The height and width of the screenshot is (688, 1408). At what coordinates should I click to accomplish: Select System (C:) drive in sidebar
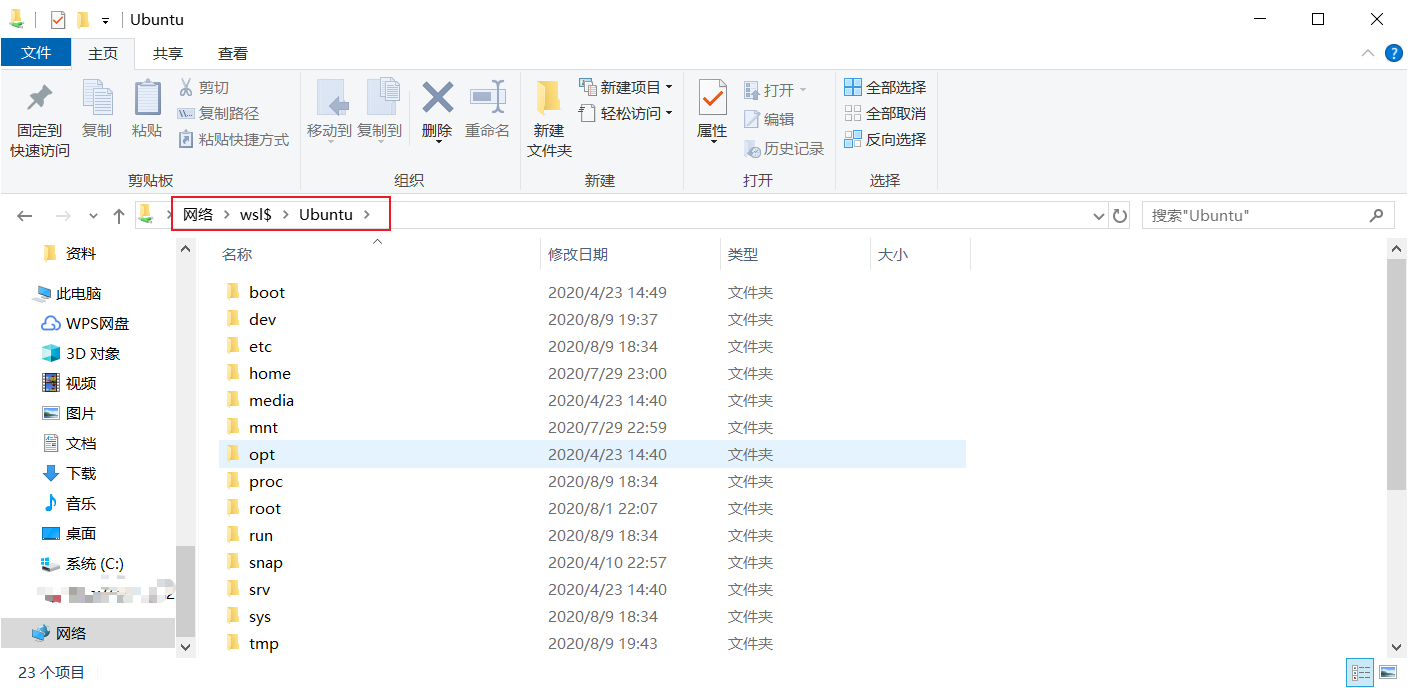point(82,564)
